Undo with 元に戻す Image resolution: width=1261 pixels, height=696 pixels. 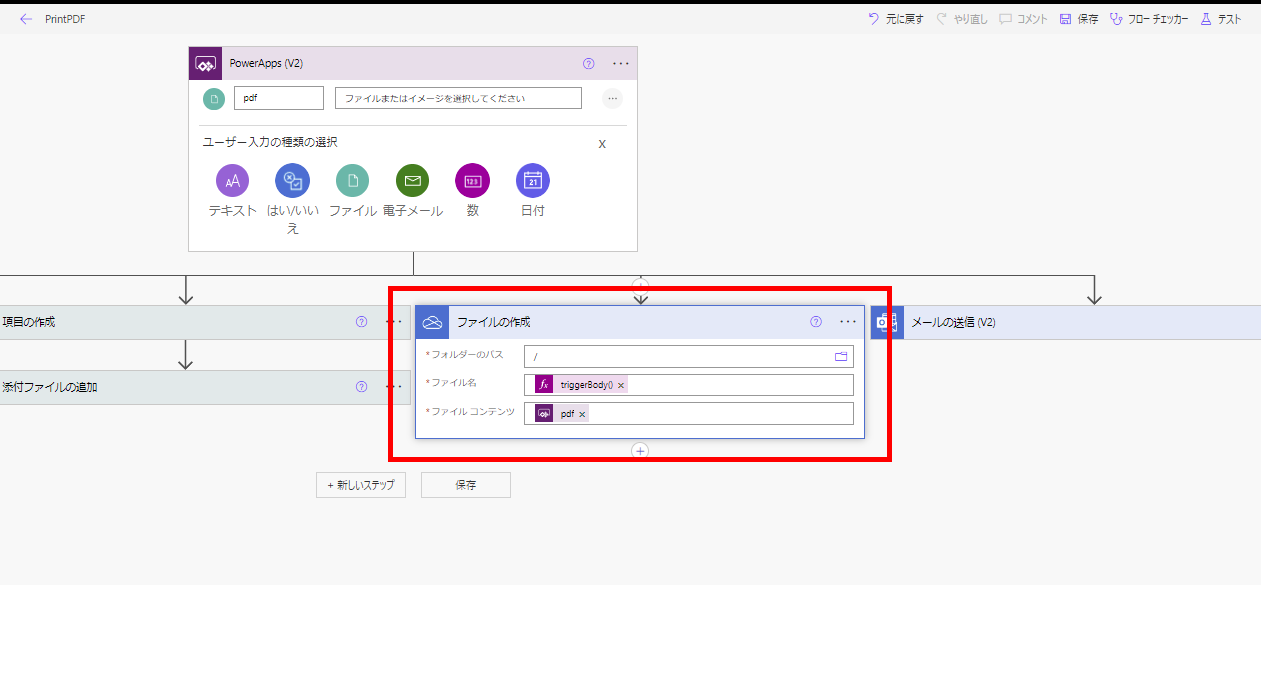pos(895,19)
